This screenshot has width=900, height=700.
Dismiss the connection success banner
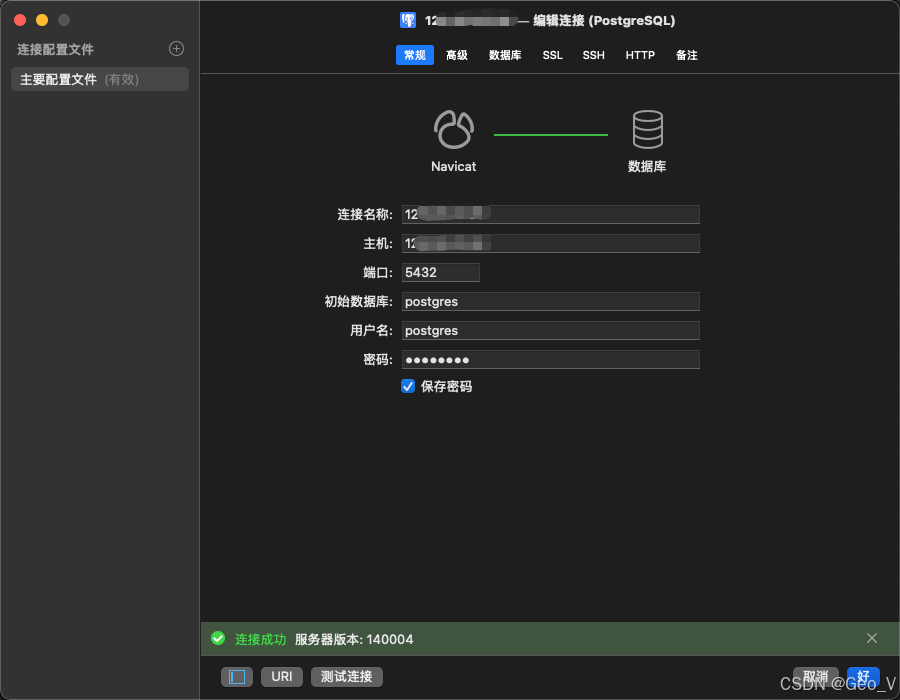(871, 638)
